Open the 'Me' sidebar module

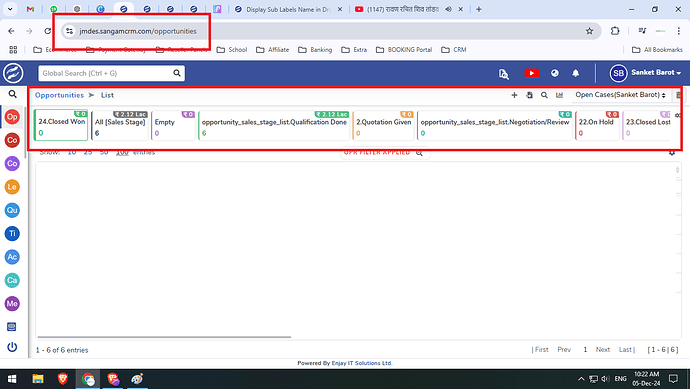tap(12, 304)
